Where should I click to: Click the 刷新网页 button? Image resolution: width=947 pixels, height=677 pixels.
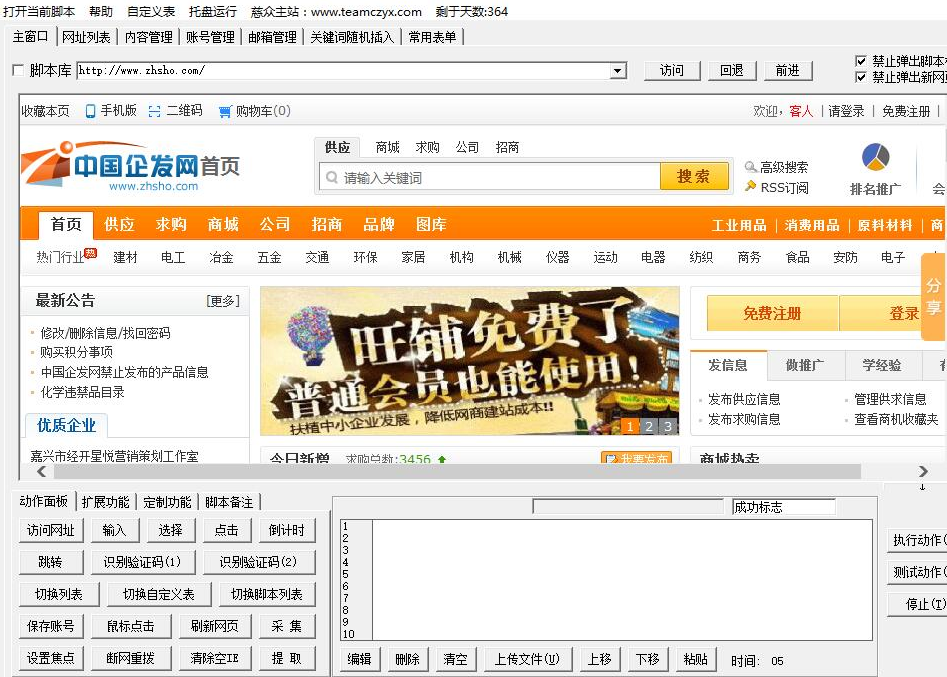[x=215, y=626]
